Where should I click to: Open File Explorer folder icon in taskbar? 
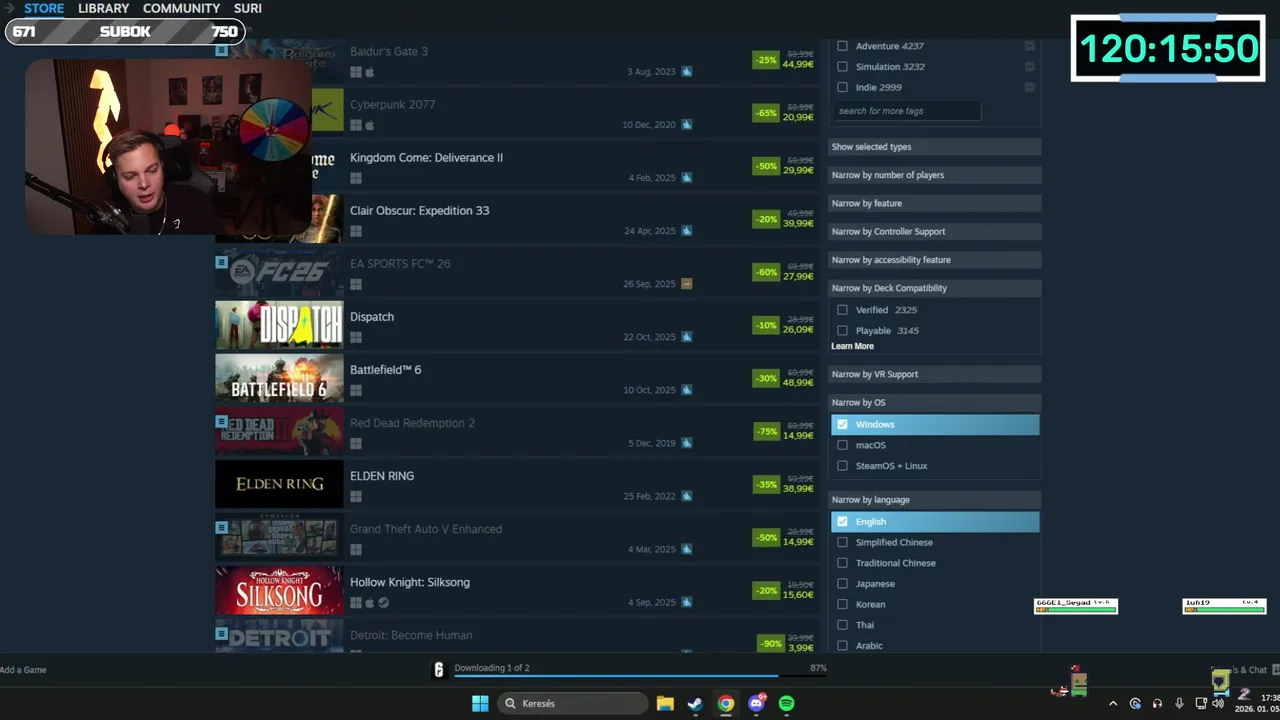tap(665, 704)
